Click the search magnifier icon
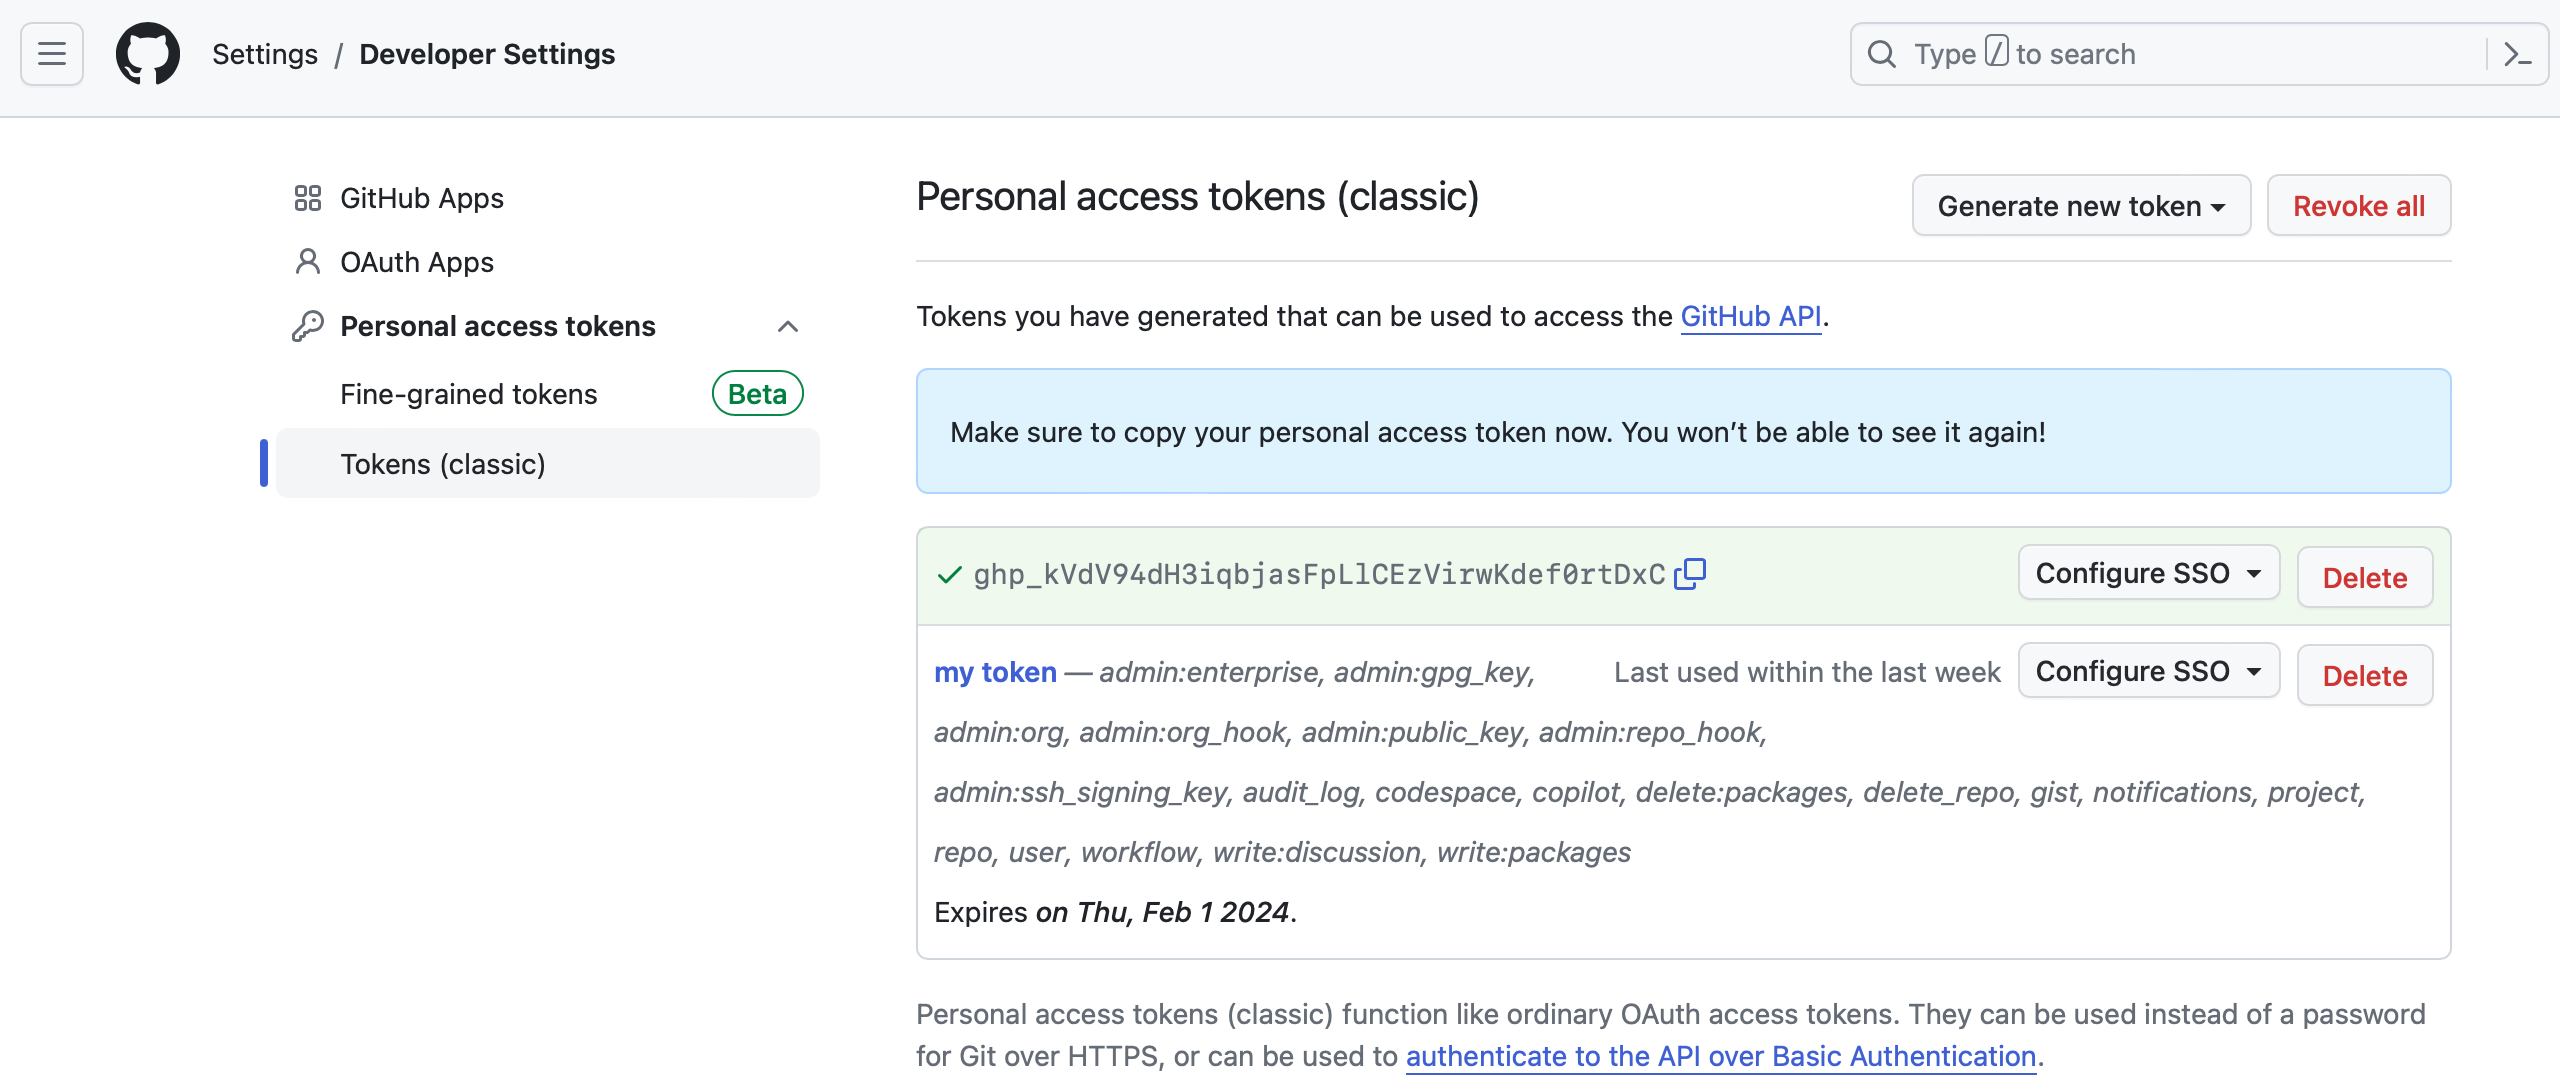 tap(1882, 54)
